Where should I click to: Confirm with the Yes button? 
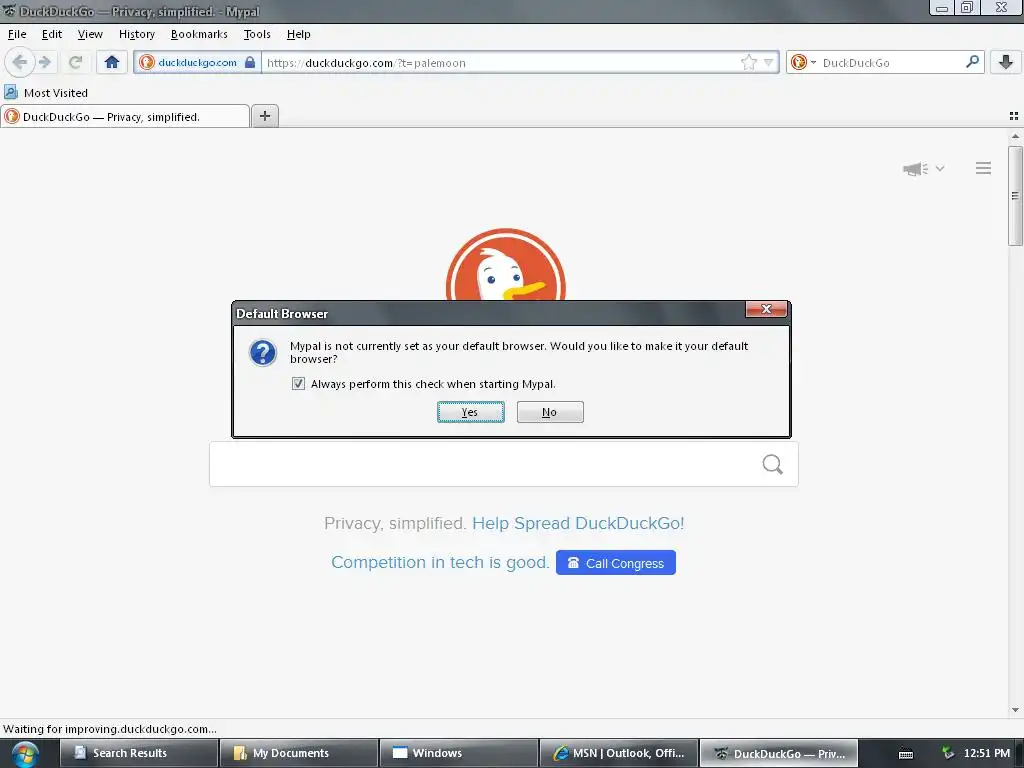tap(470, 412)
